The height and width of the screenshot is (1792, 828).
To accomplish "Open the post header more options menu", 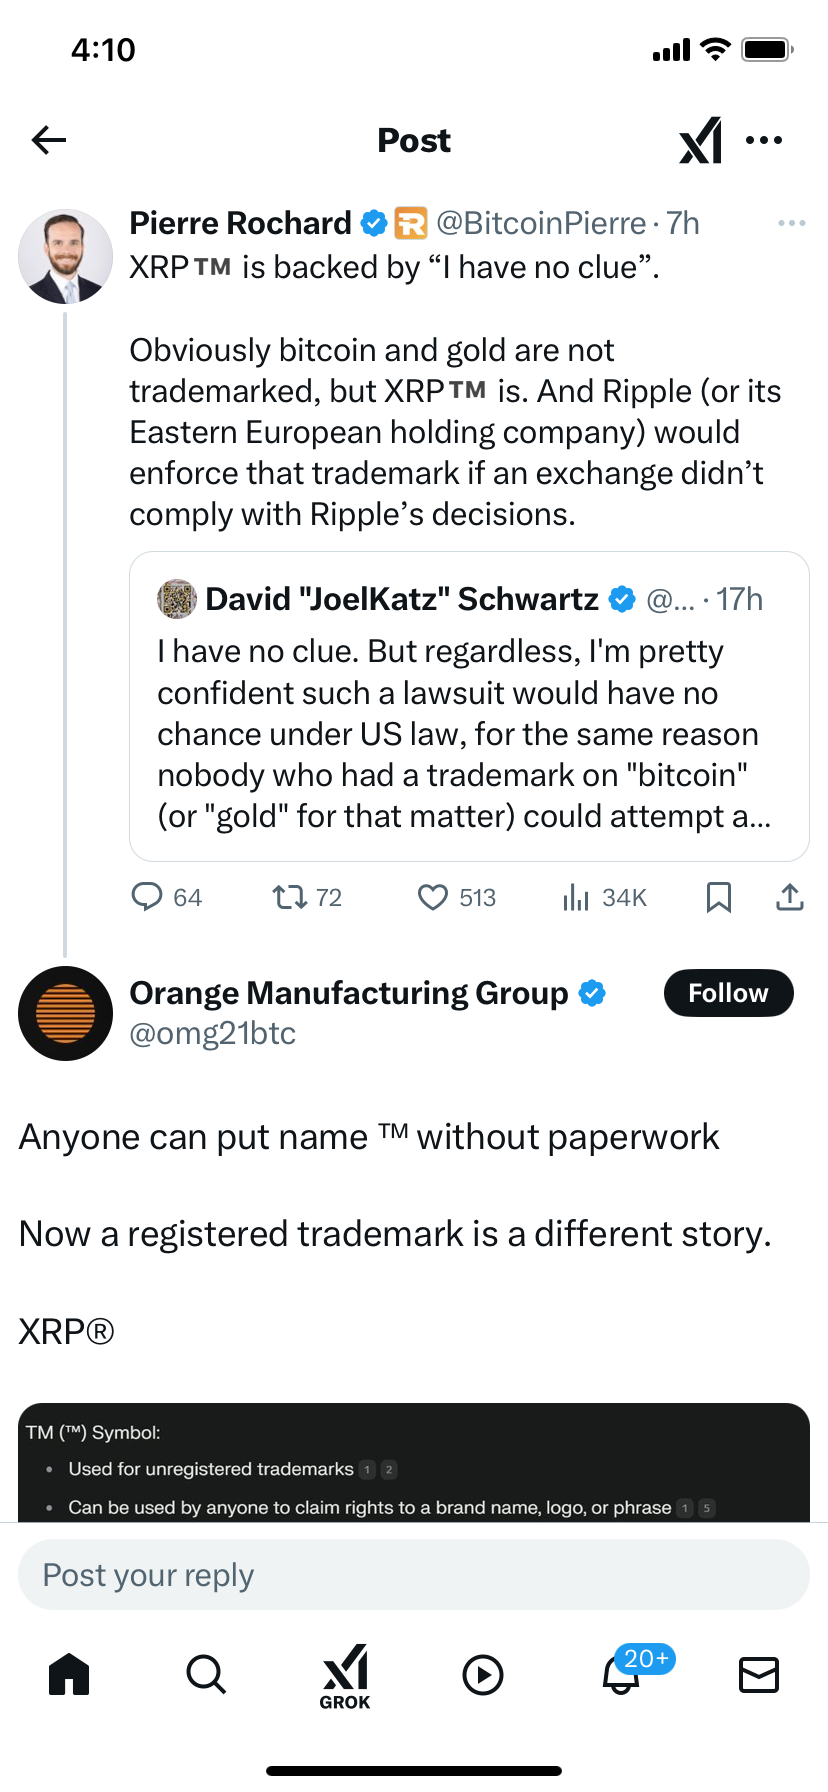I will pos(764,140).
